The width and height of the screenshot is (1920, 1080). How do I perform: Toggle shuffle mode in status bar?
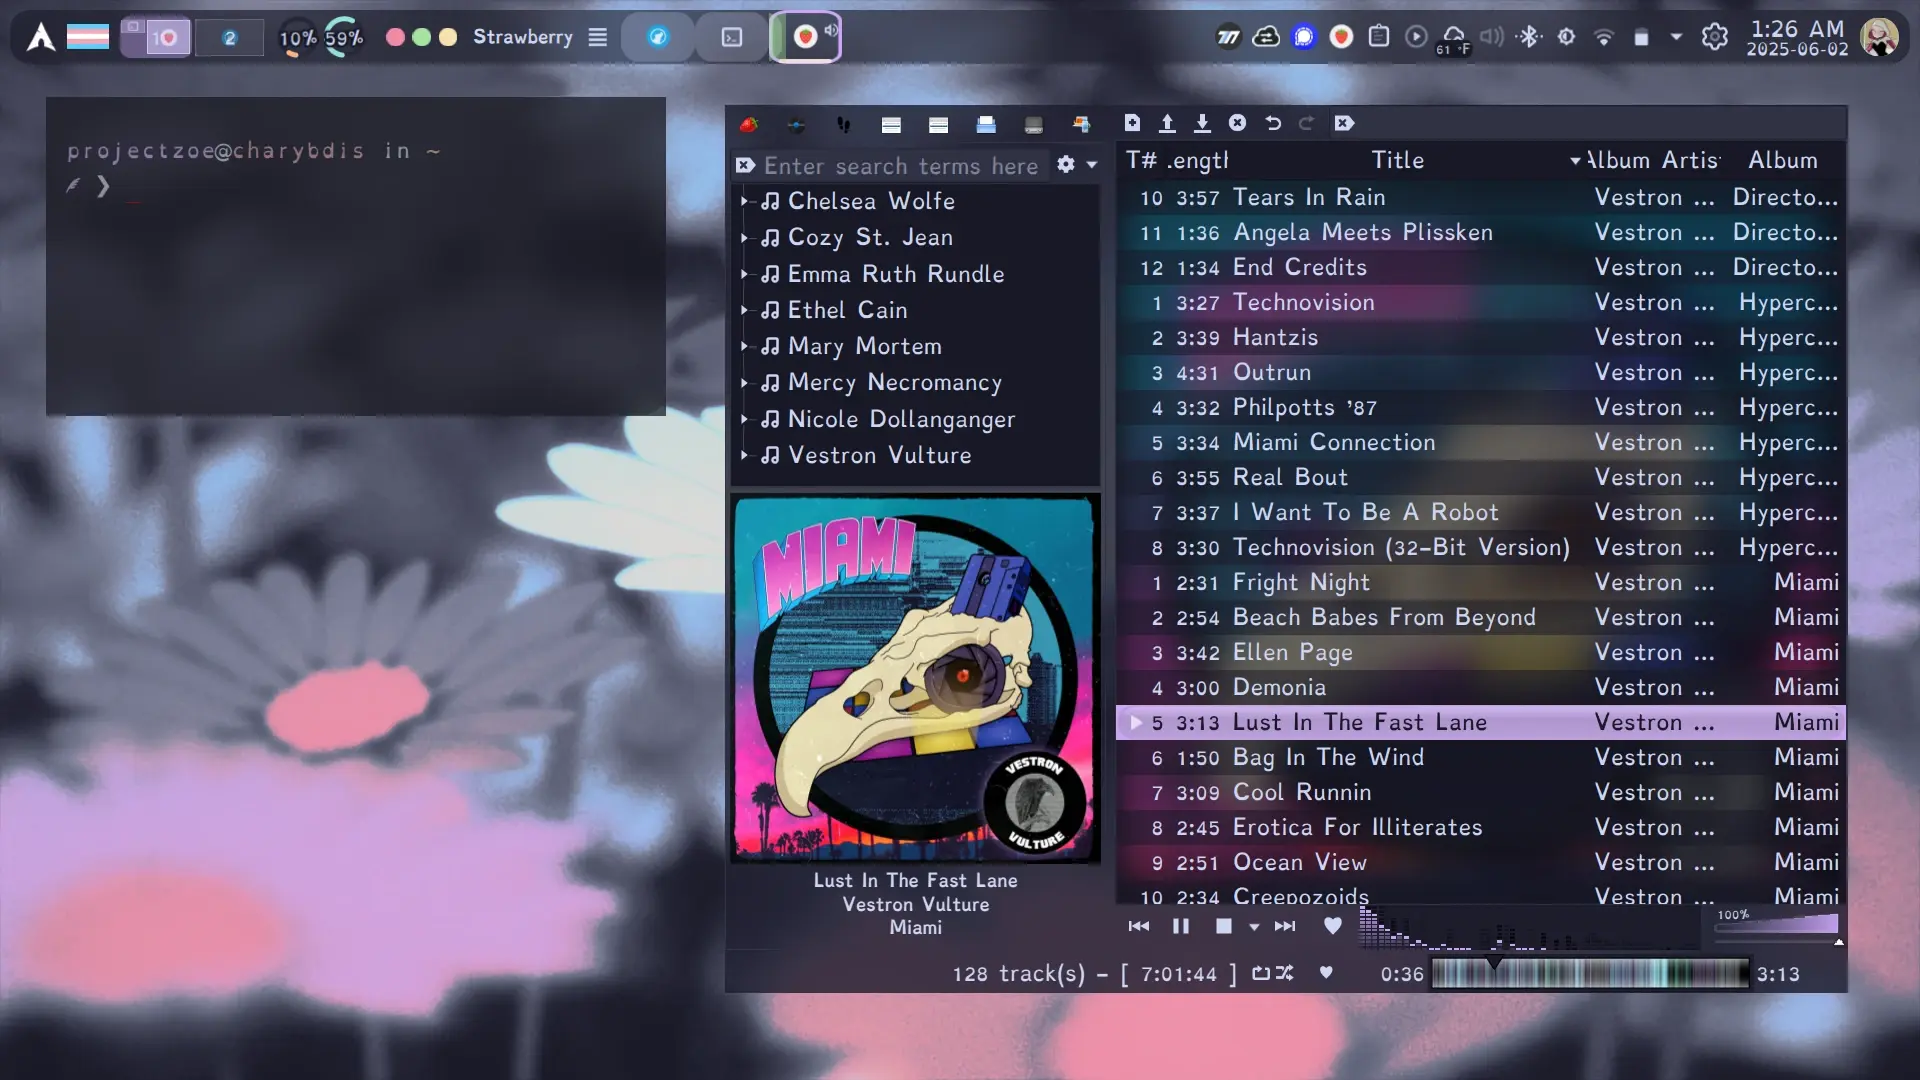click(1285, 973)
